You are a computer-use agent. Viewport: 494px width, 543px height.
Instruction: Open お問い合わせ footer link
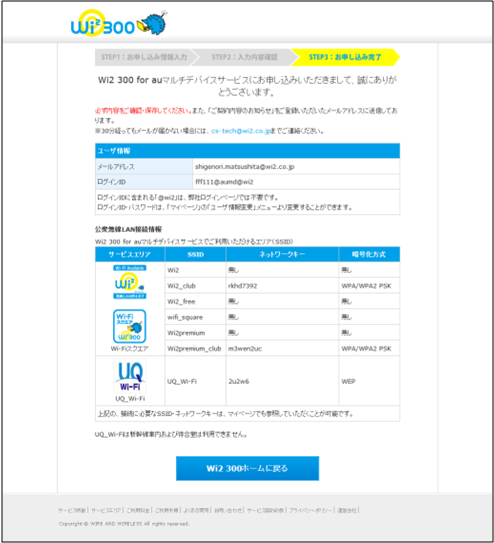coord(228,510)
